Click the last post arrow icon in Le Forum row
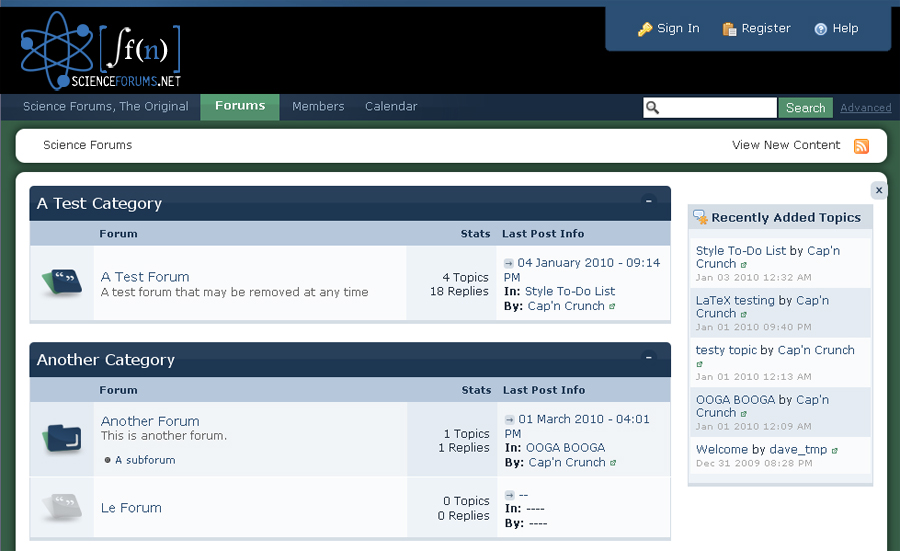 click(509, 495)
